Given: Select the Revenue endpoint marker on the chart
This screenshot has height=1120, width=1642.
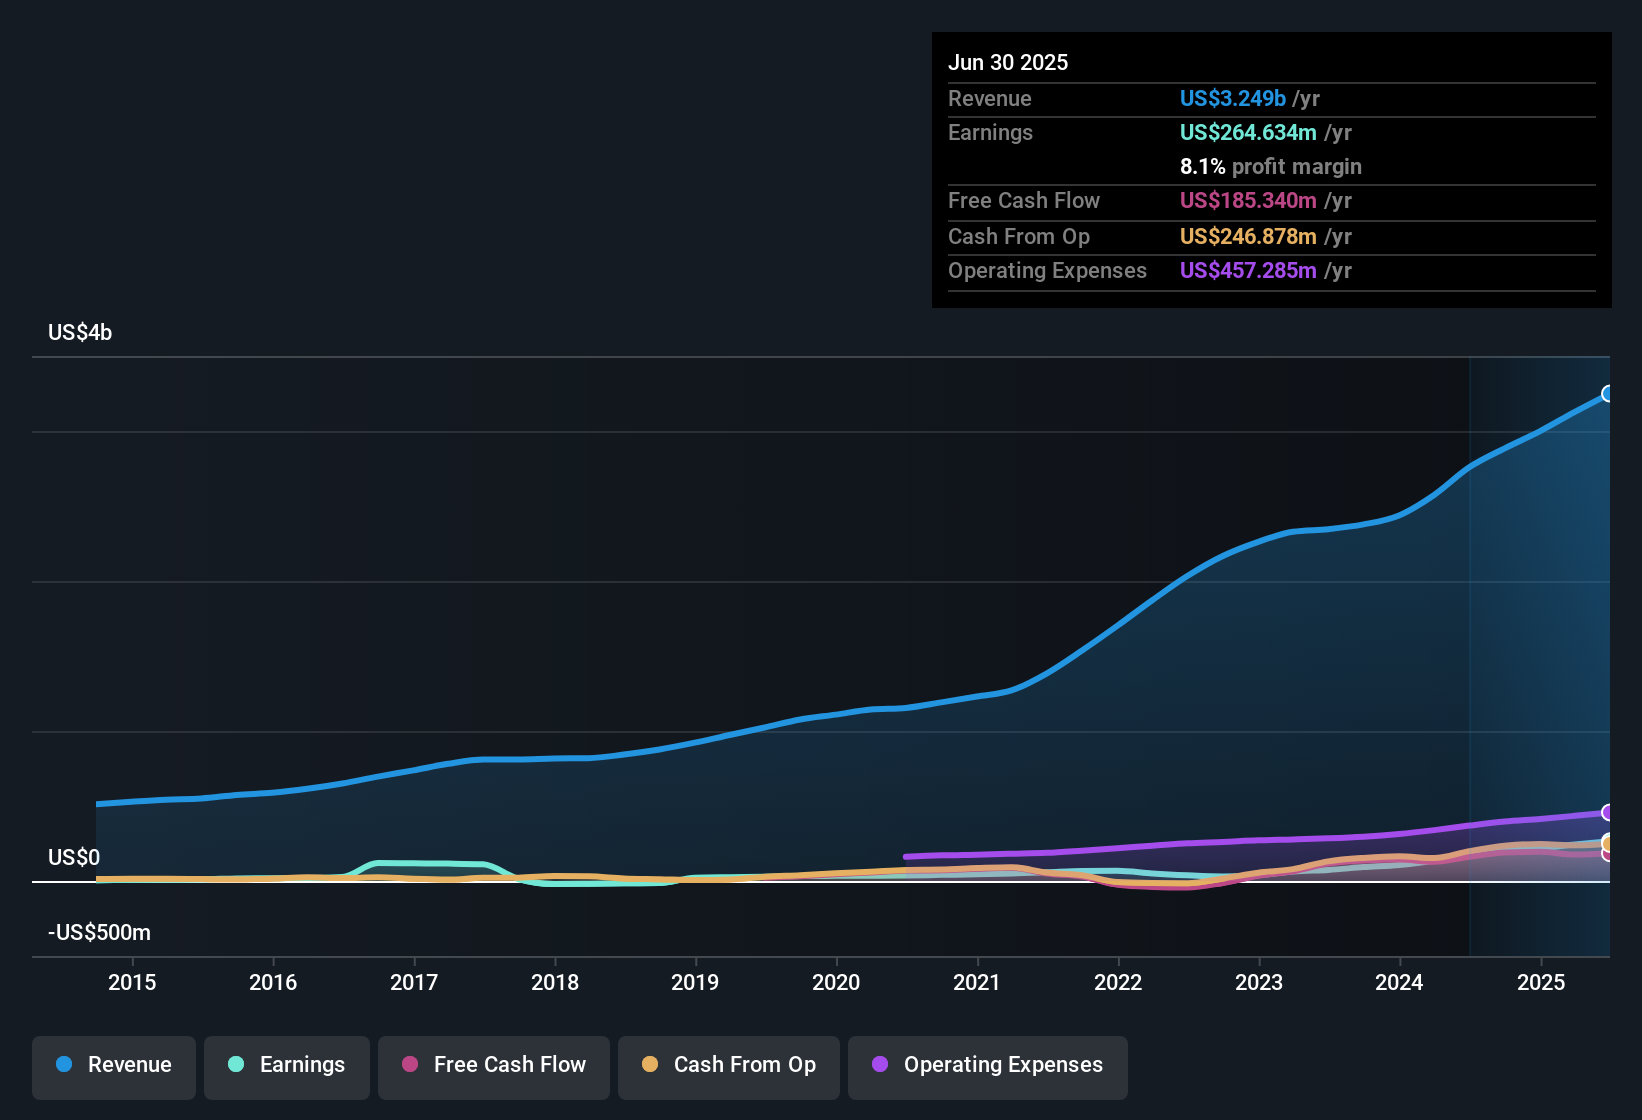Looking at the screenshot, I should pyautogui.click(x=1607, y=394).
